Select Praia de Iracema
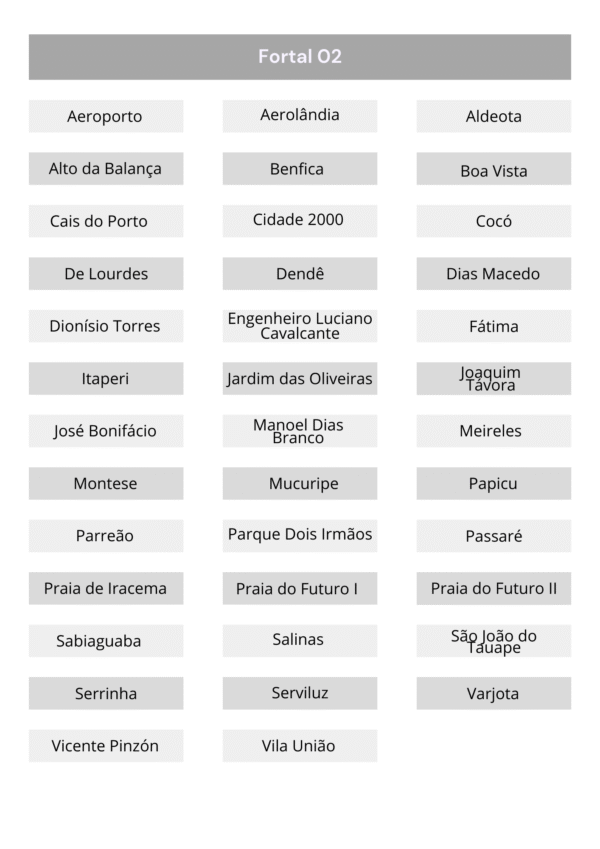 coord(105,588)
